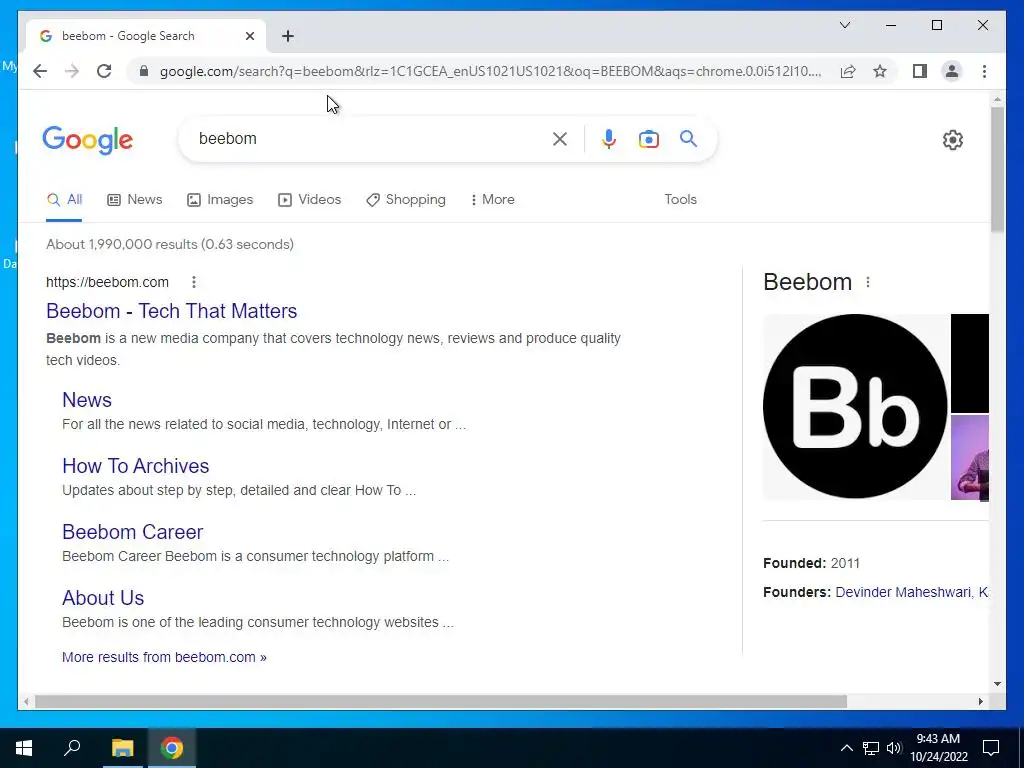Clear the search box with X icon

(x=560, y=138)
